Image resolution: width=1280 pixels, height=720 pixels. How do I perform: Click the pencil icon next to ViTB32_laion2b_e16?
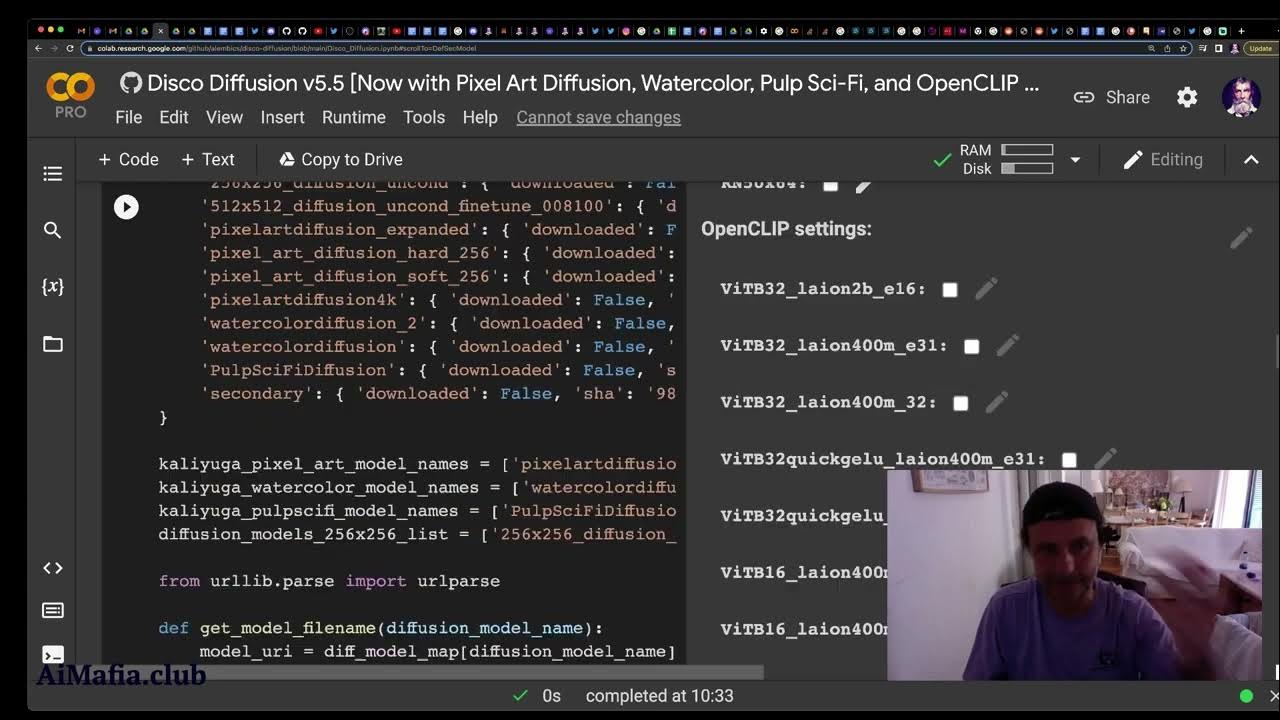point(986,289)
